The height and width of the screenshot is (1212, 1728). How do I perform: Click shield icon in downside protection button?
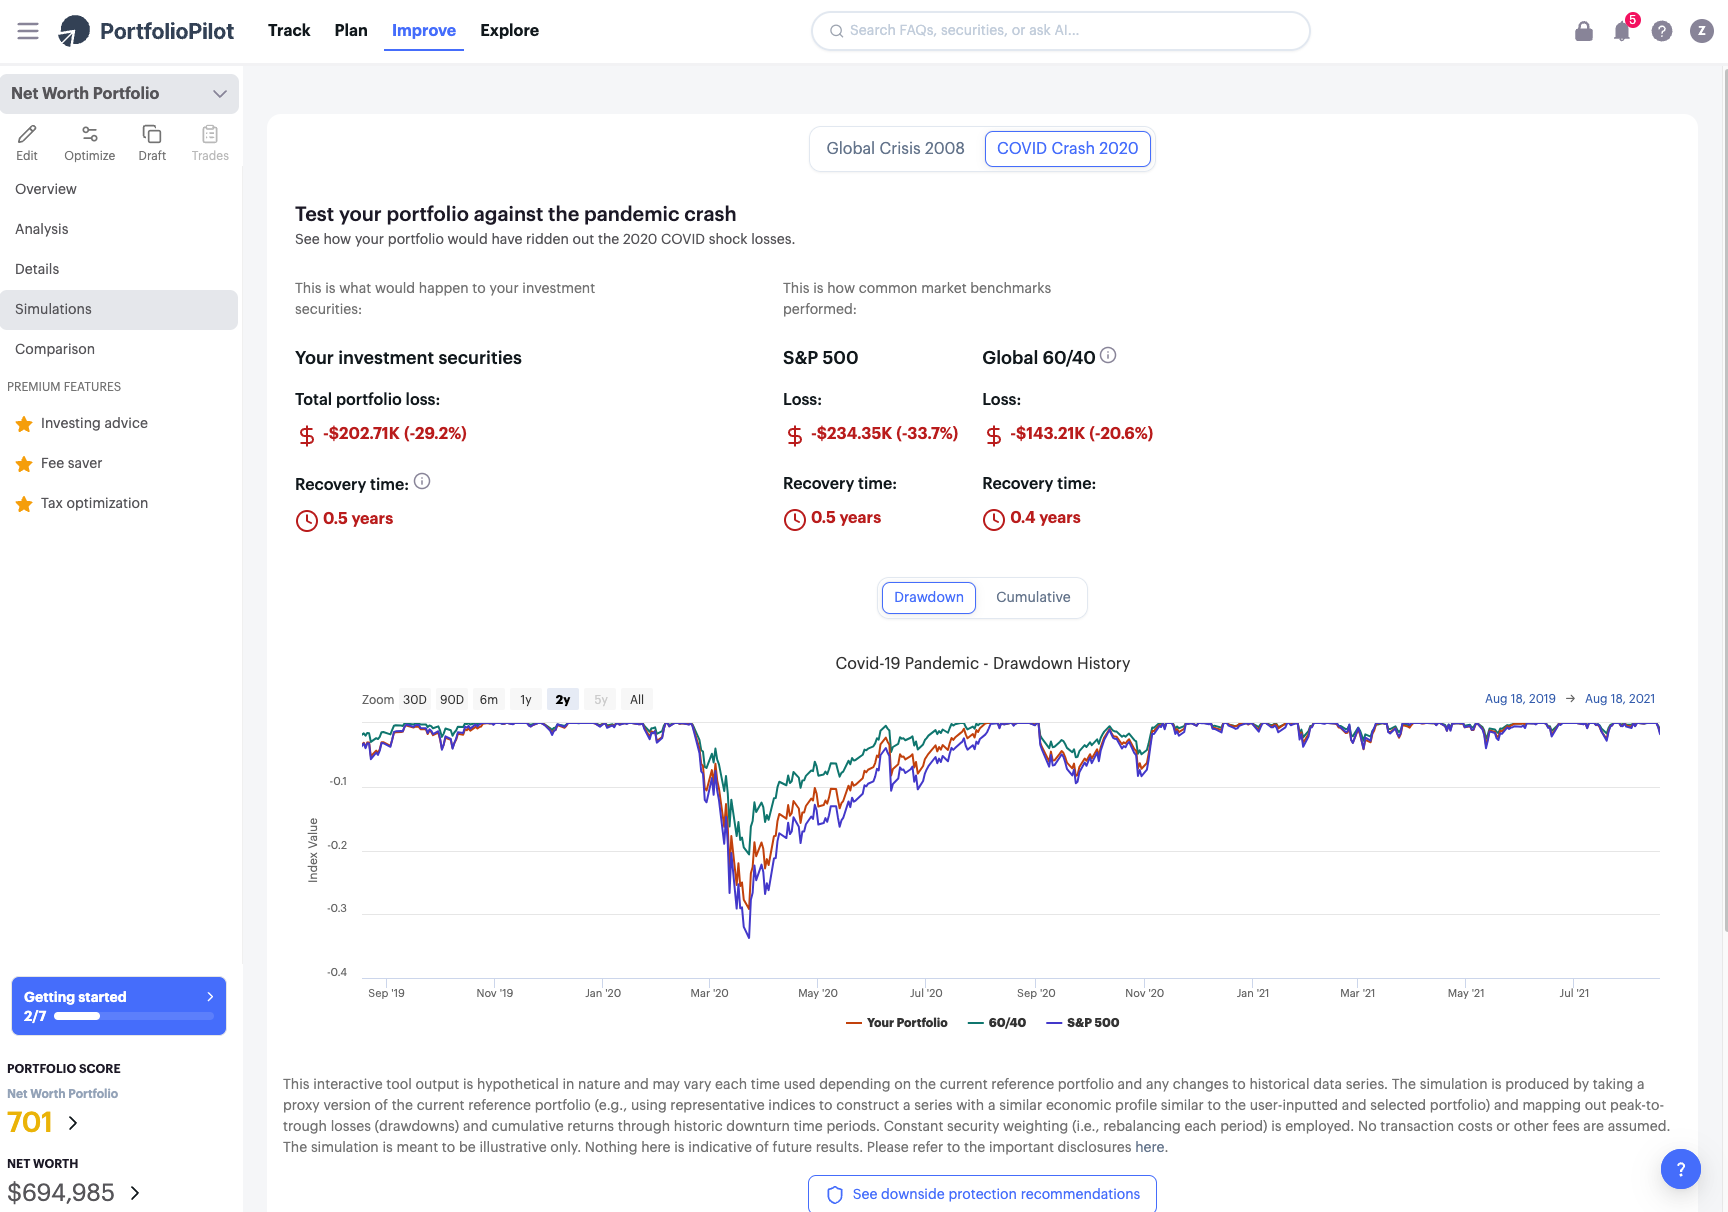(835, 1195)
